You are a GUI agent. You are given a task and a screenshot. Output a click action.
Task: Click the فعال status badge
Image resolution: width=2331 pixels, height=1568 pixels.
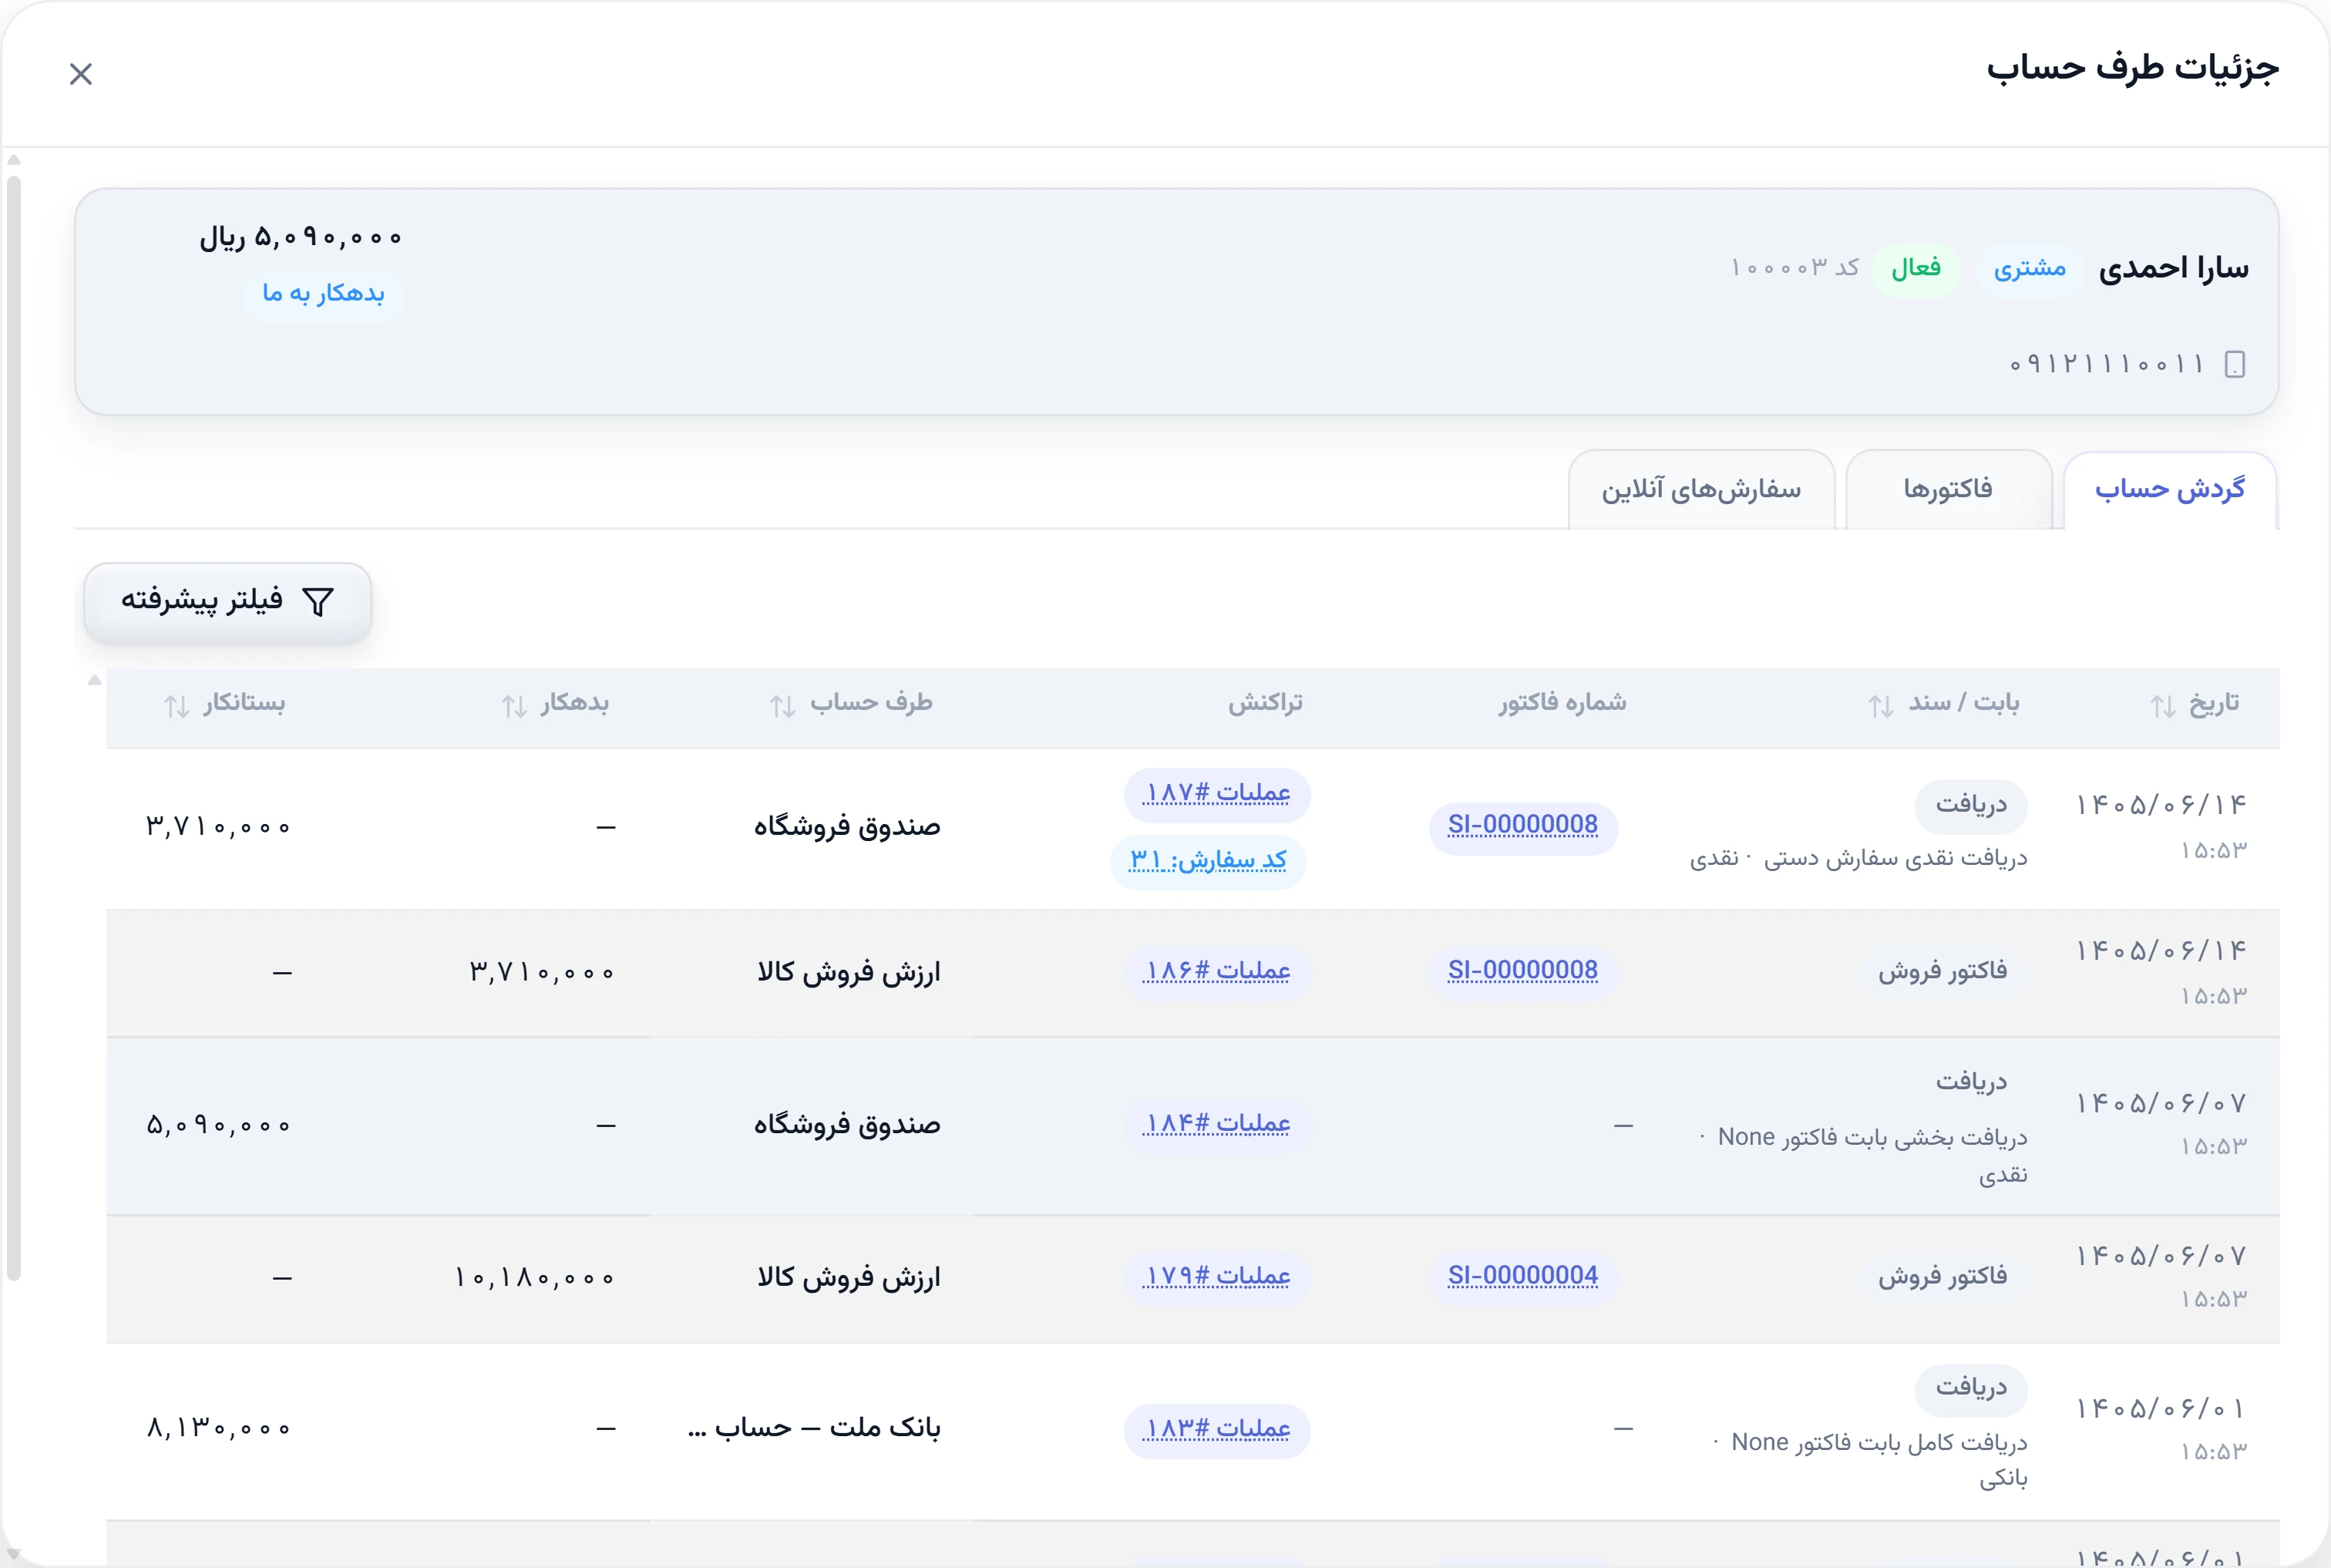[1916, 269]
